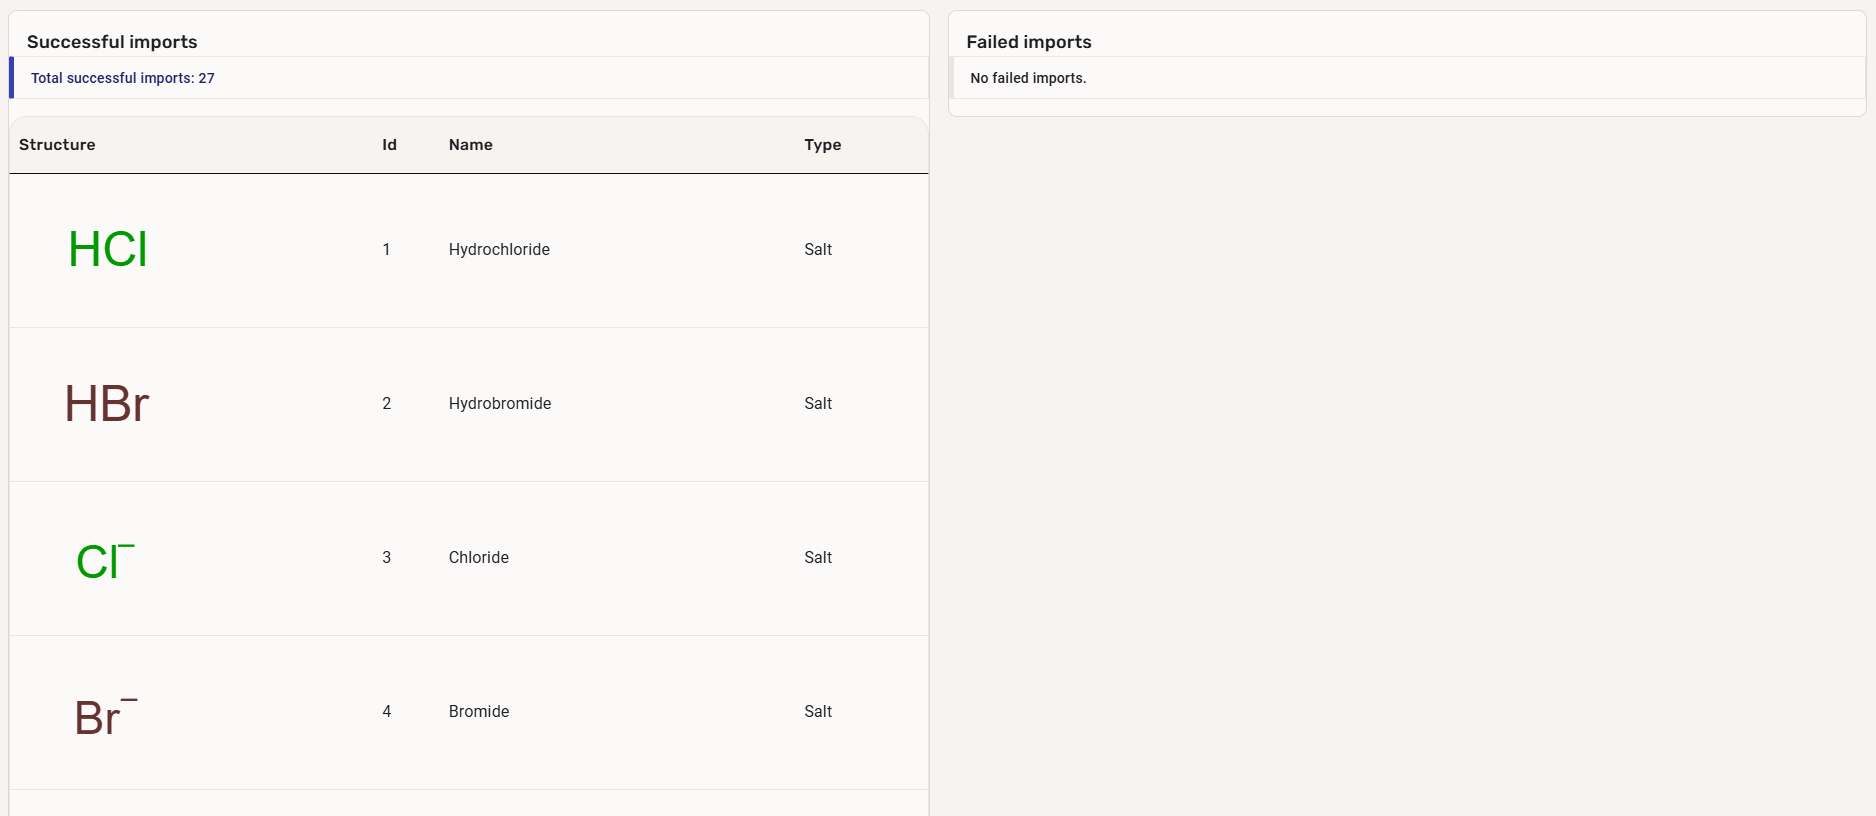Click the Id column header
This screenshot has height=816, width=1876.
coord(389,145)
